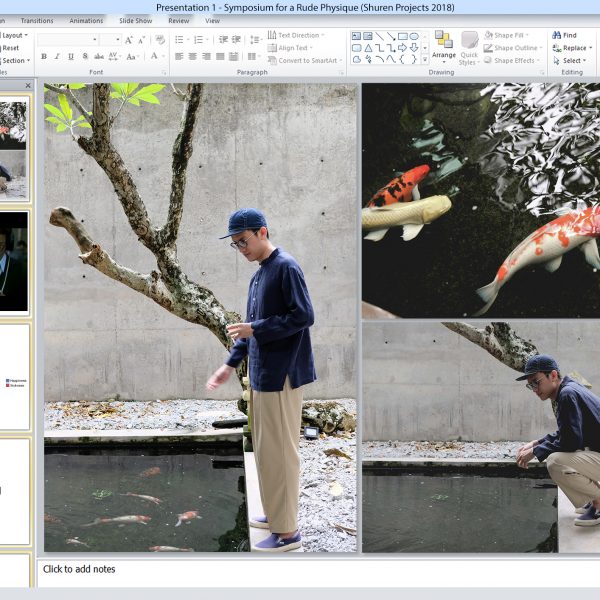Screen dimensions: 600x600
Task: Open the Slide Show tab
Action: (x=136, y=20)
